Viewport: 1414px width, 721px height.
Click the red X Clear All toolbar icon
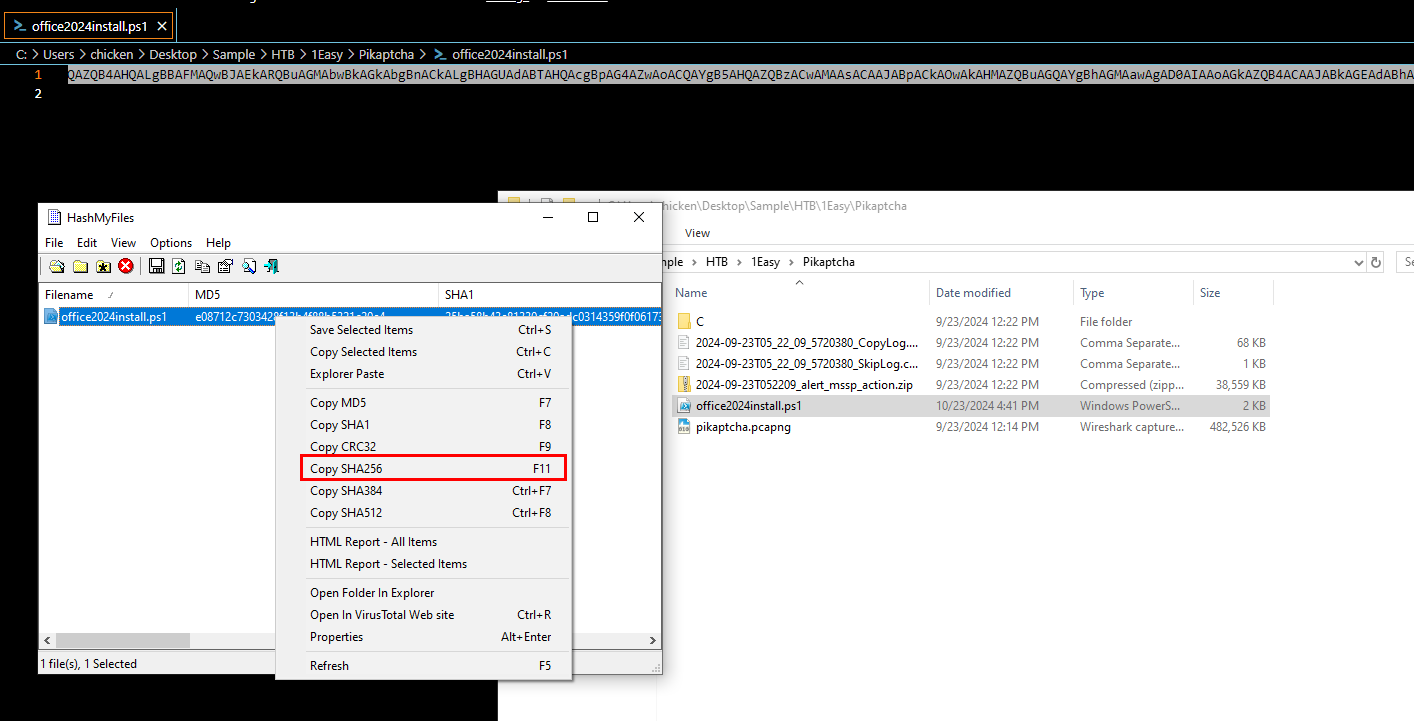click(x=126, y=266)
